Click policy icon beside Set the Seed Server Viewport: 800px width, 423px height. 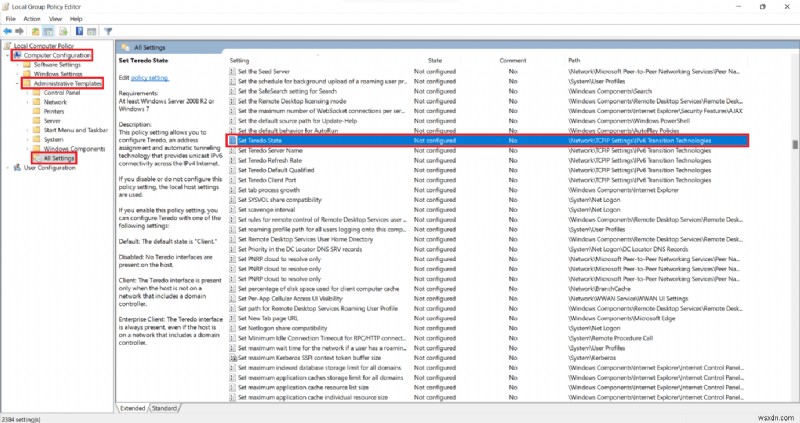233,71
